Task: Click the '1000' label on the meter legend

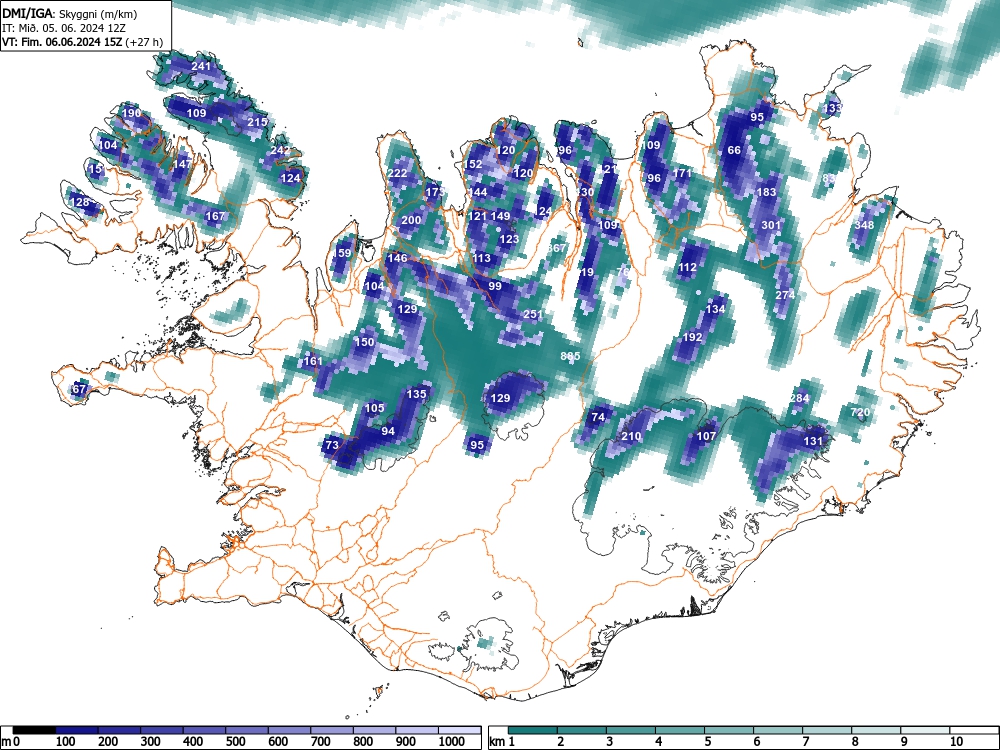Action: [452, 741]
